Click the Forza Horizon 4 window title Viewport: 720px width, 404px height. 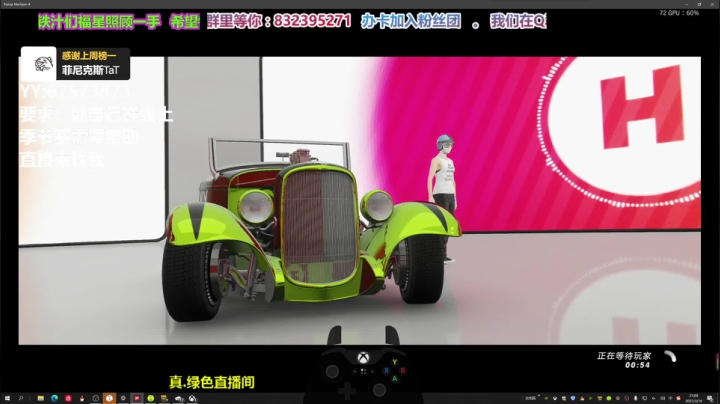(x=17, y=4)
